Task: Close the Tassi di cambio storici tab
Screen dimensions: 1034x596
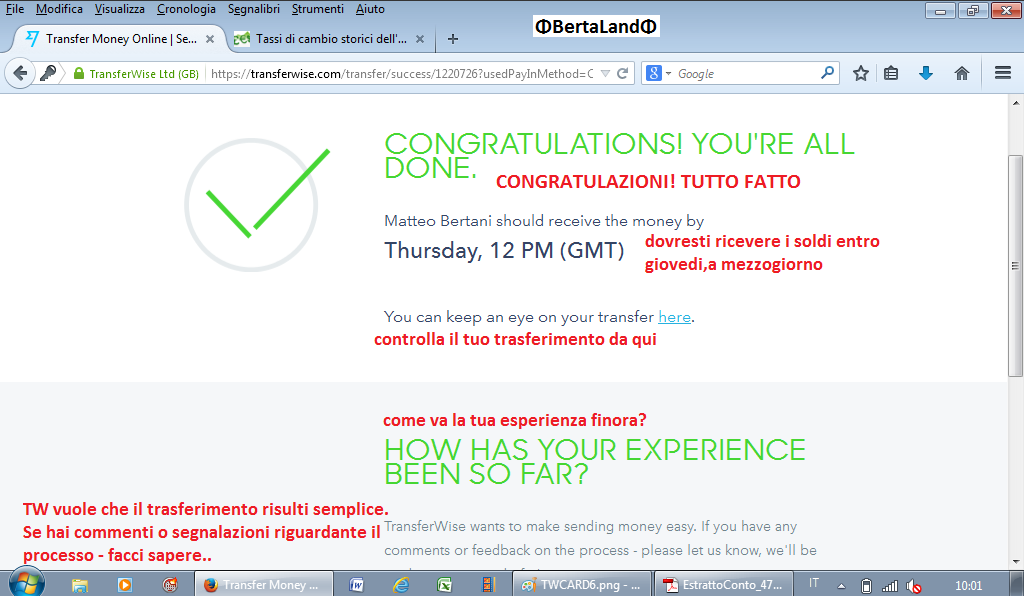Action: pyautogui.click(x=419, y=39)
